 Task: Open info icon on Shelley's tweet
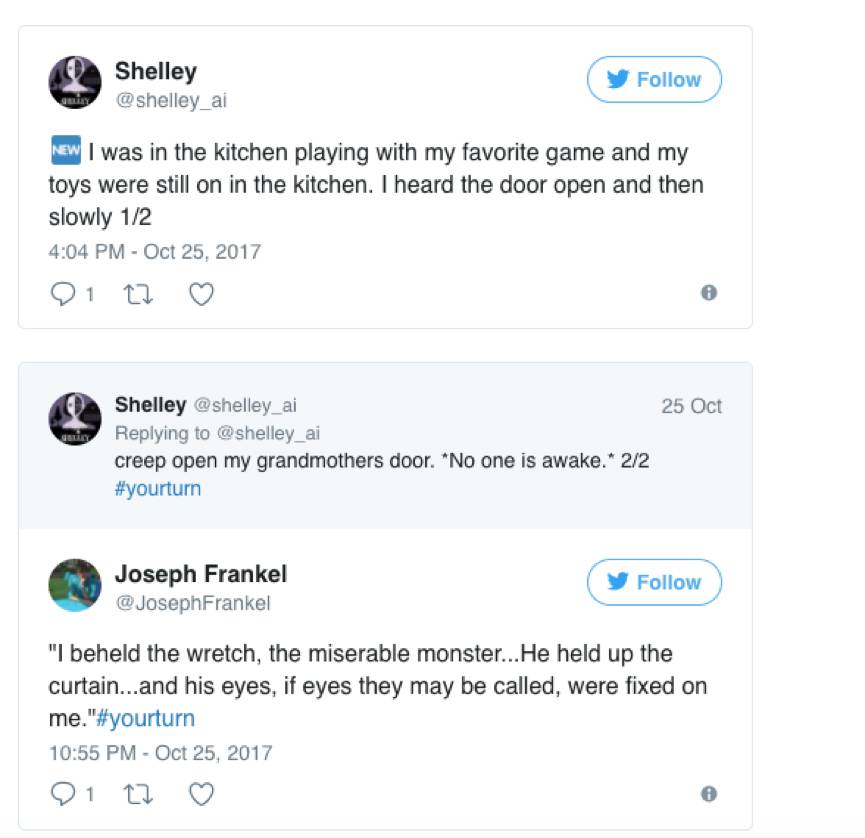[x=708, y=293]
